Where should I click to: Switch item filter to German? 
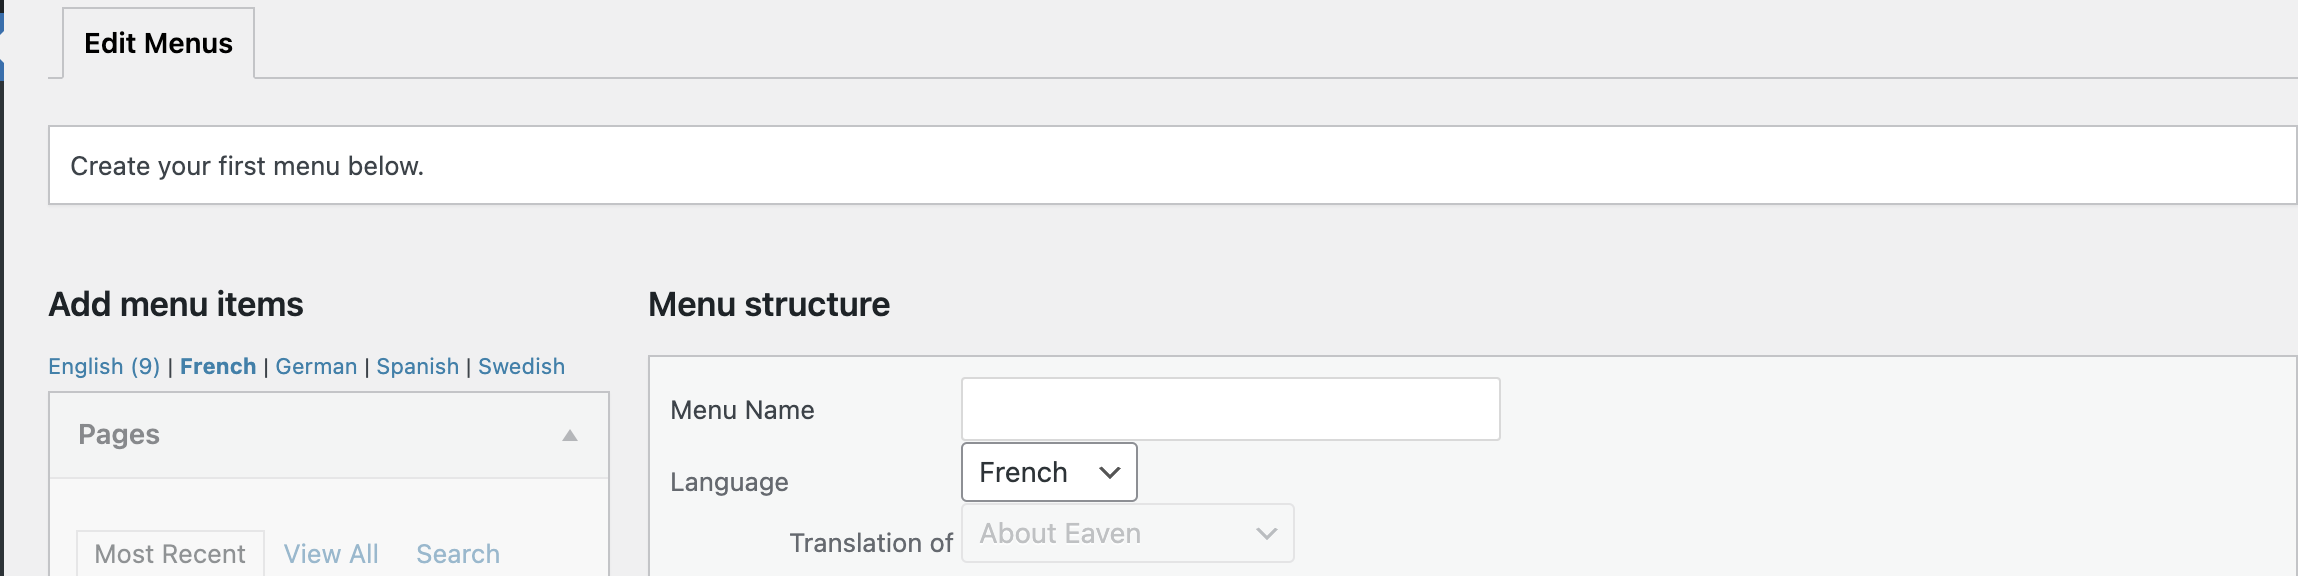(x=316, y=366)
